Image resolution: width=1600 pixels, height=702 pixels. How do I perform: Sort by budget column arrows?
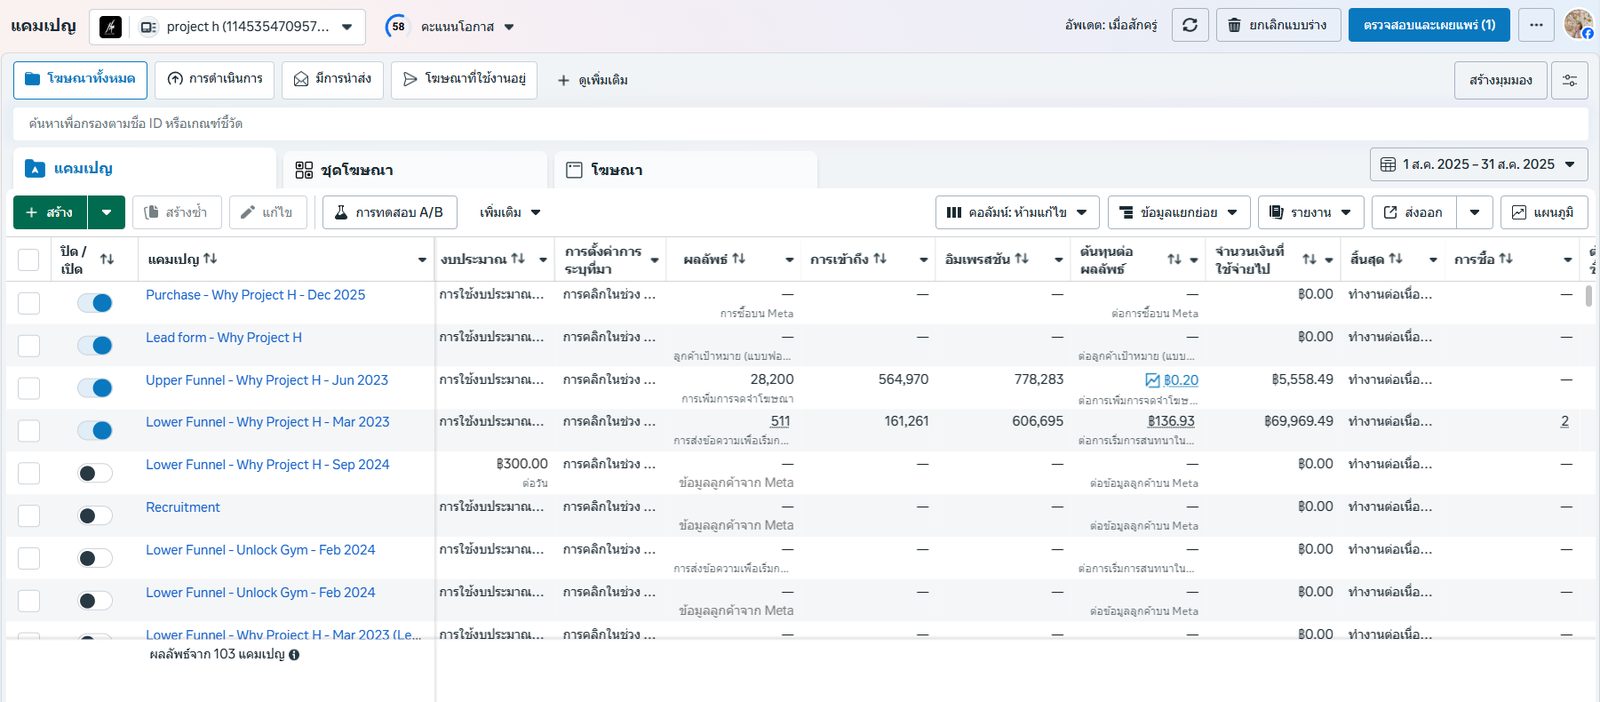coord(518,258)
